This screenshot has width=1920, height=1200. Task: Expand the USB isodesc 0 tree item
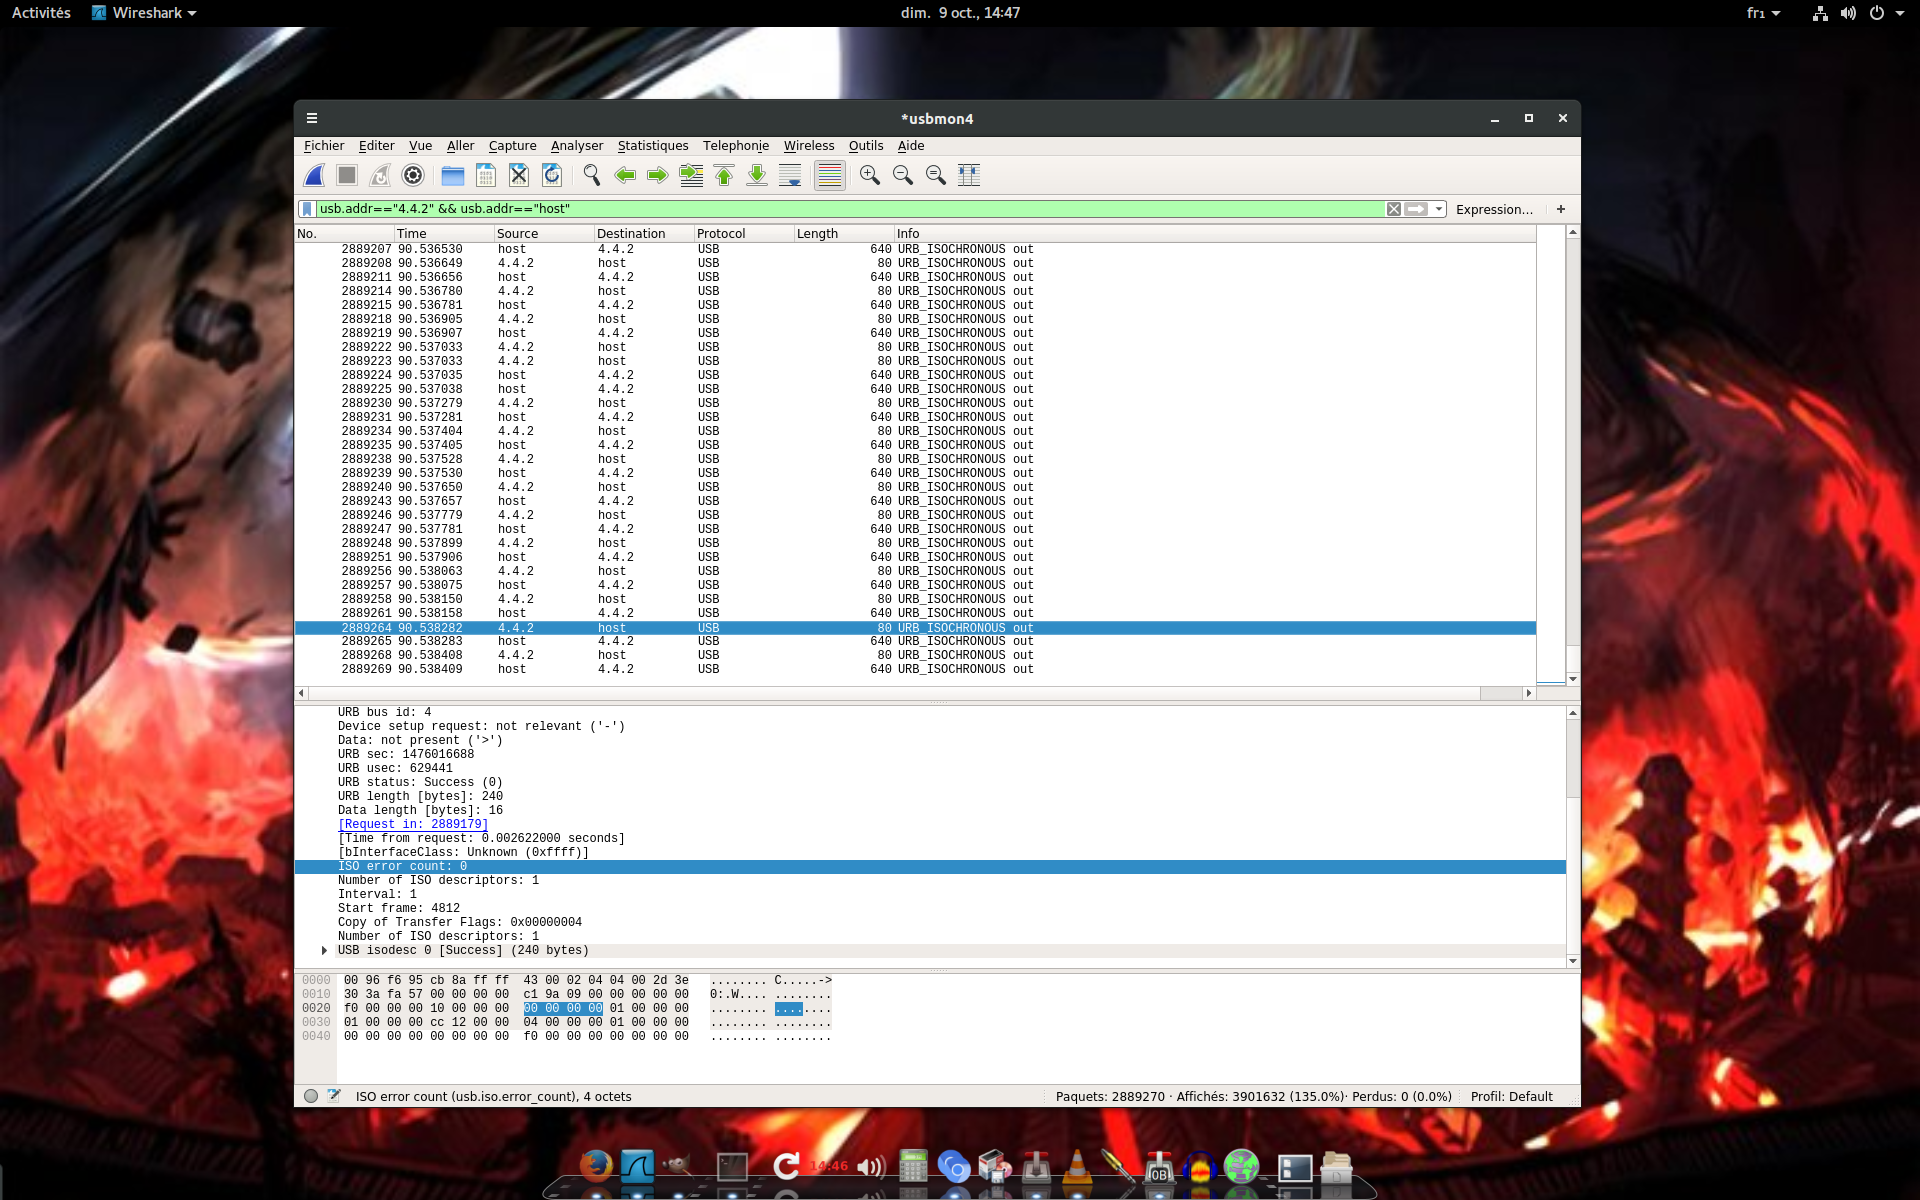[x=324, y=951]
